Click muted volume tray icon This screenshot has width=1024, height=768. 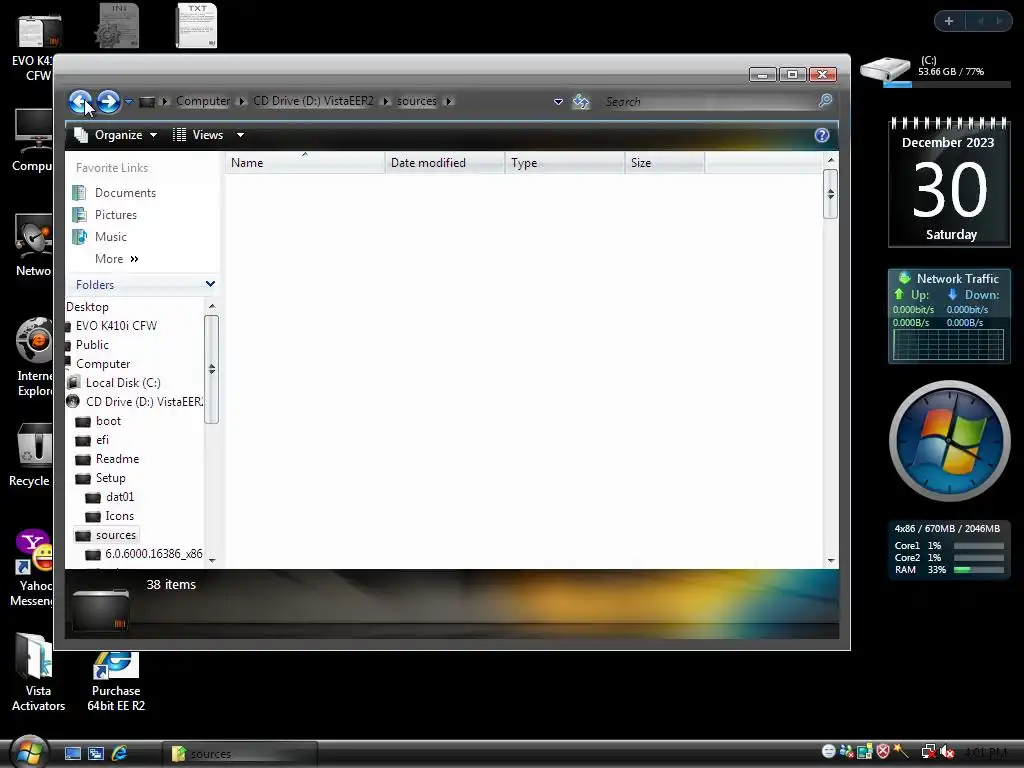[x=947, y=752]
